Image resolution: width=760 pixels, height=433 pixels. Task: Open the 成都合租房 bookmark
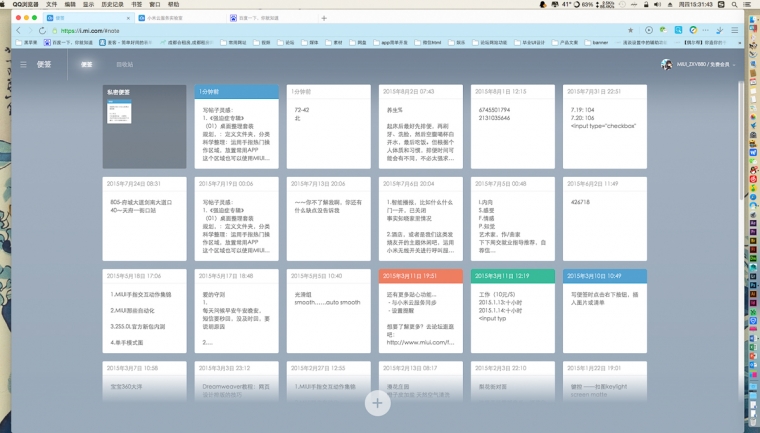click(x=187, y=42)
